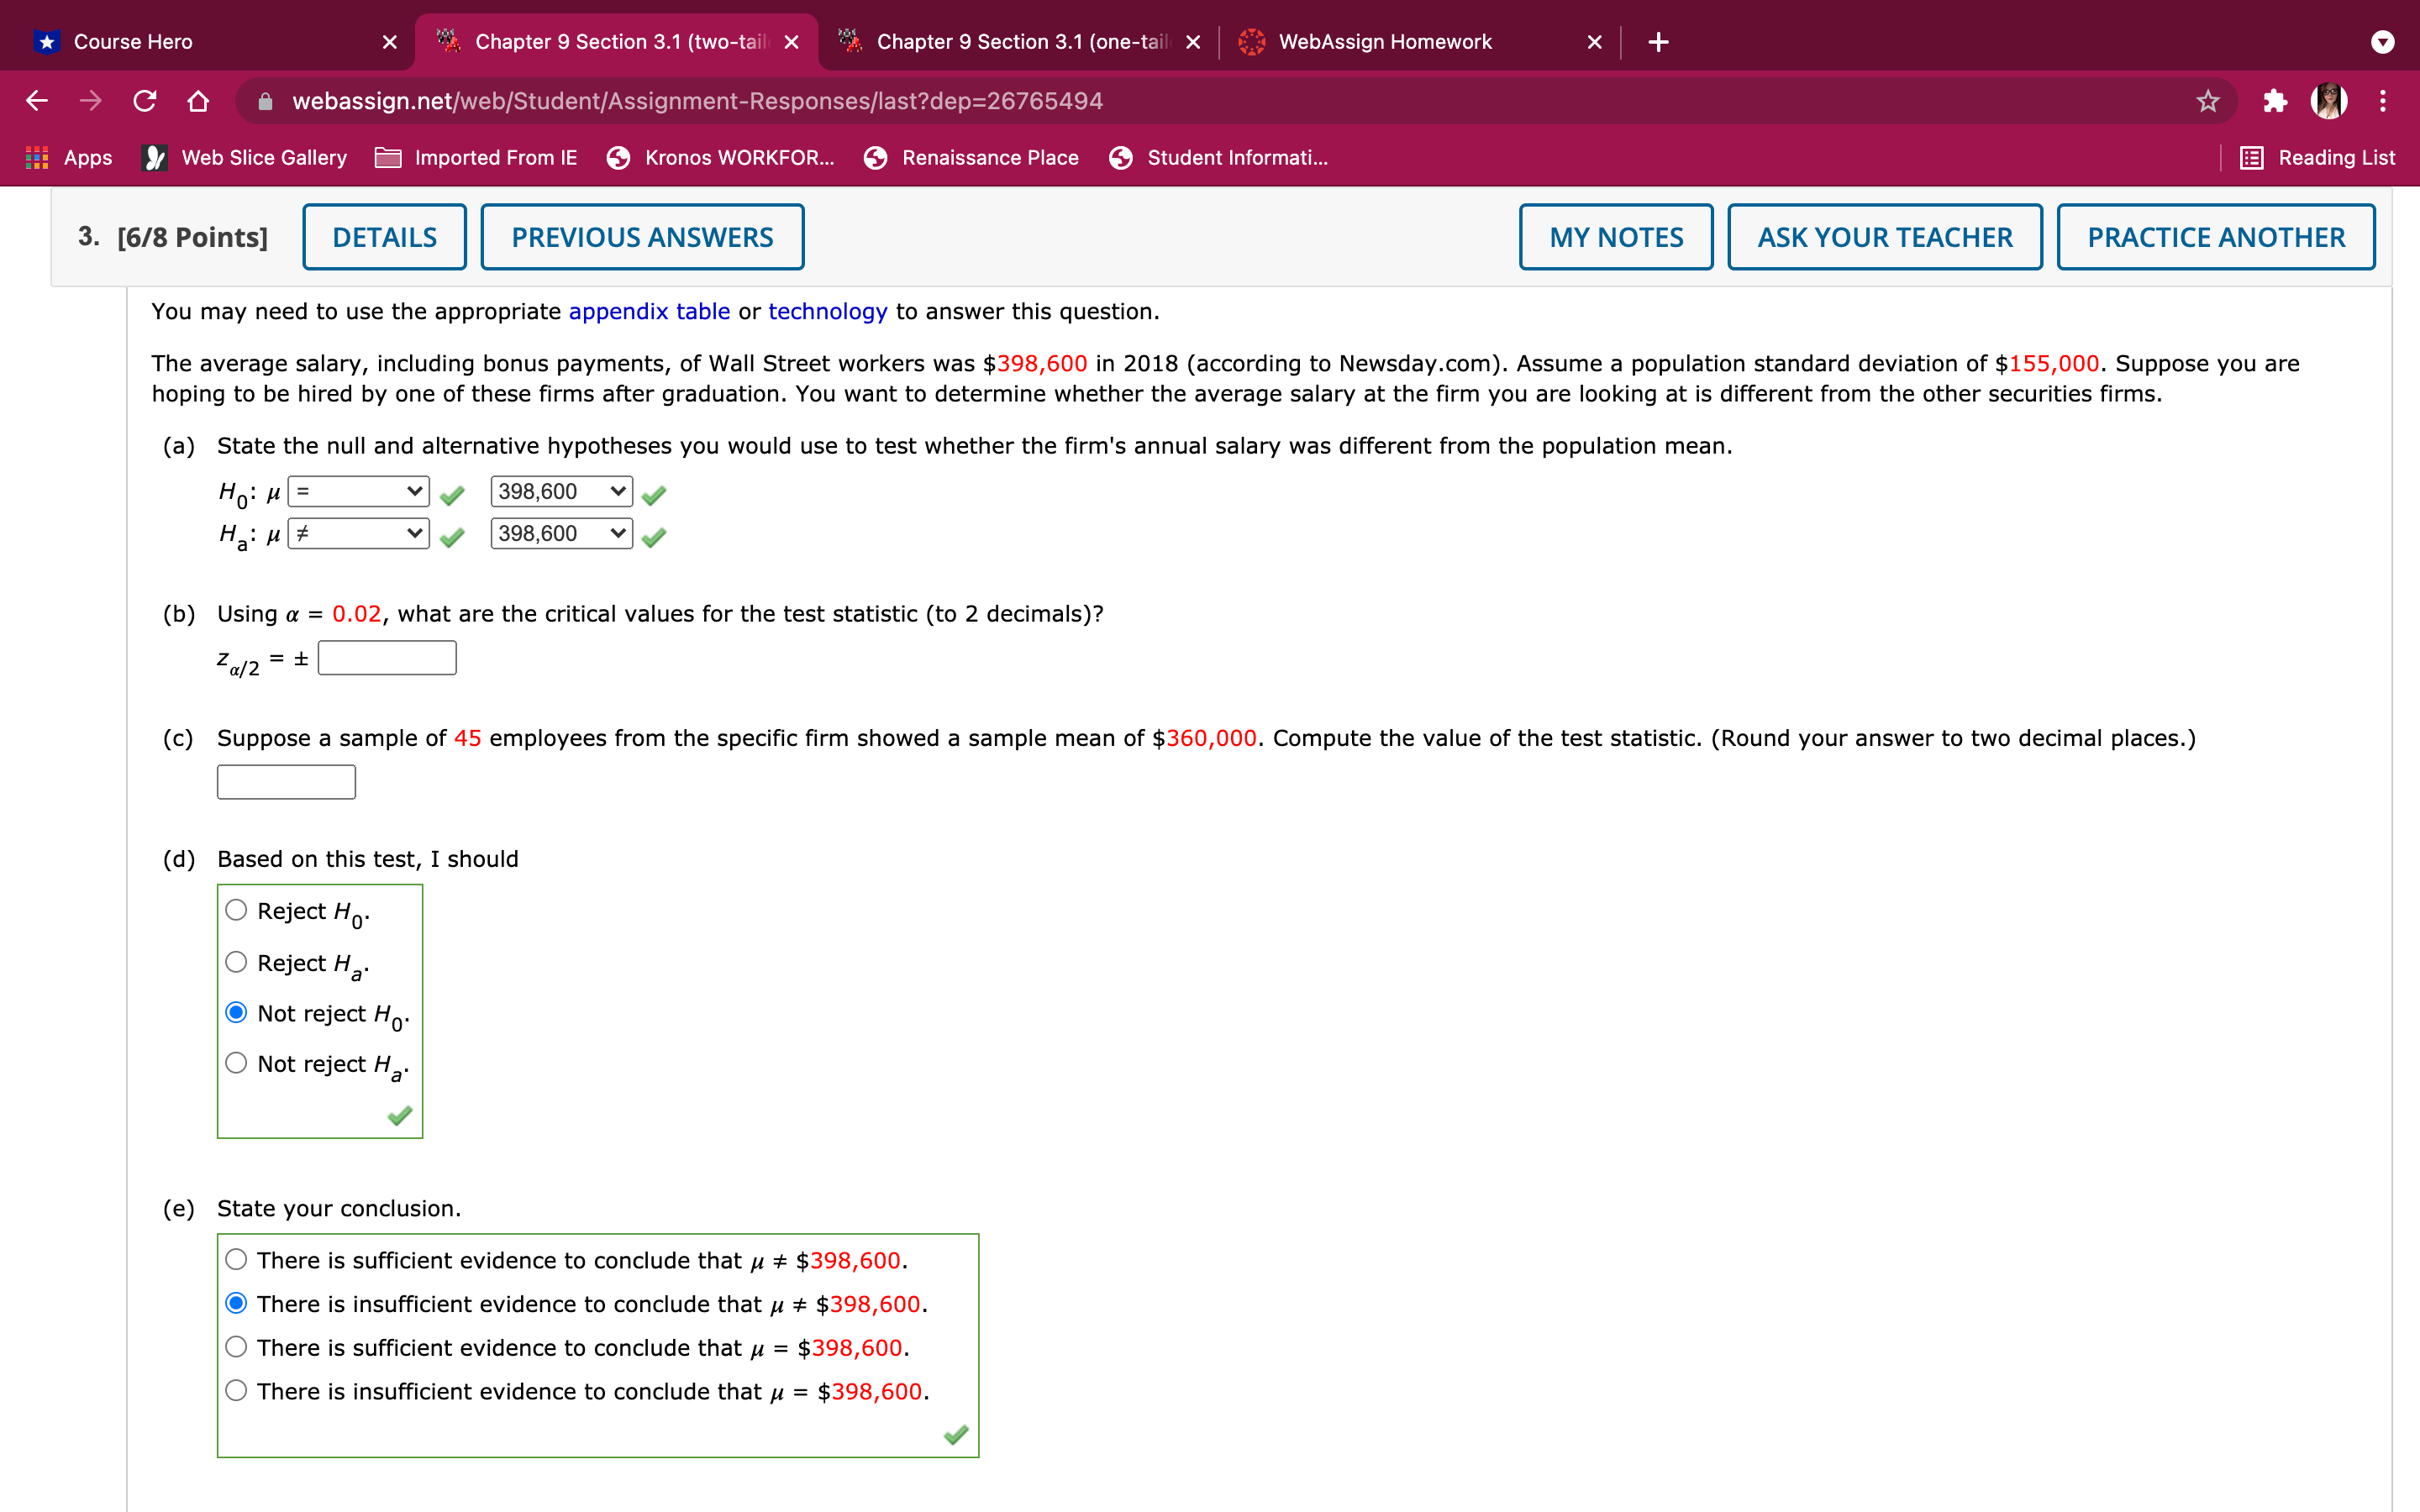Select the Reject H0 radio option

tap(236, 909)
